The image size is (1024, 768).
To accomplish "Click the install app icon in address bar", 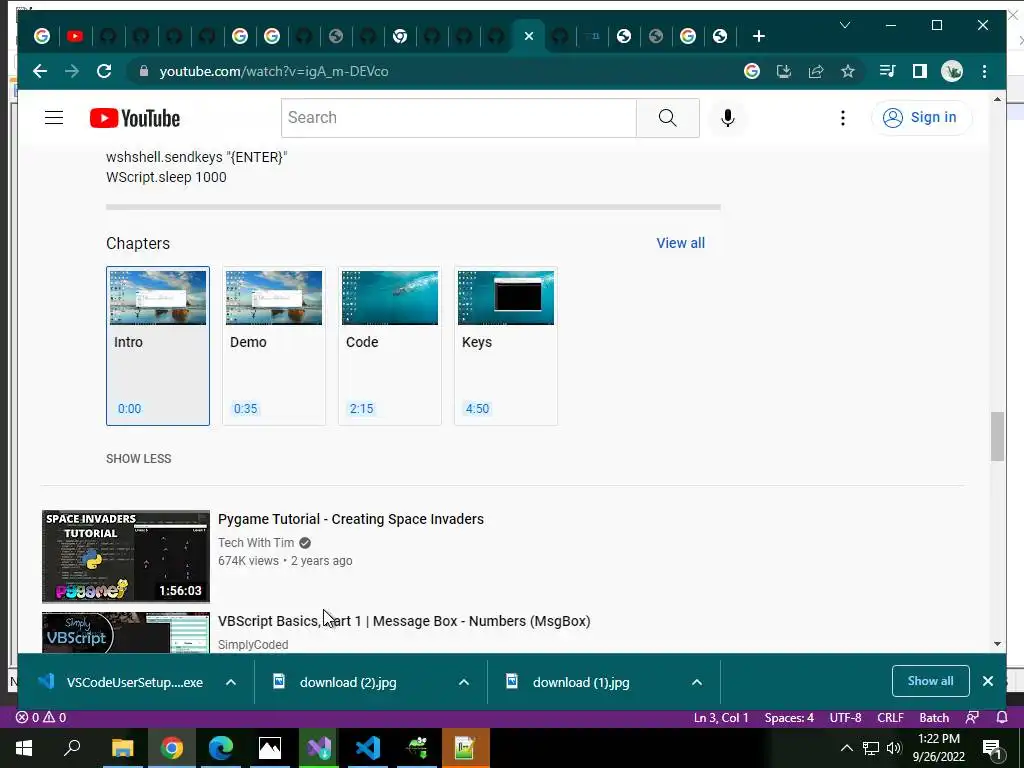I will pyautogui.click(x=784, y=71).
